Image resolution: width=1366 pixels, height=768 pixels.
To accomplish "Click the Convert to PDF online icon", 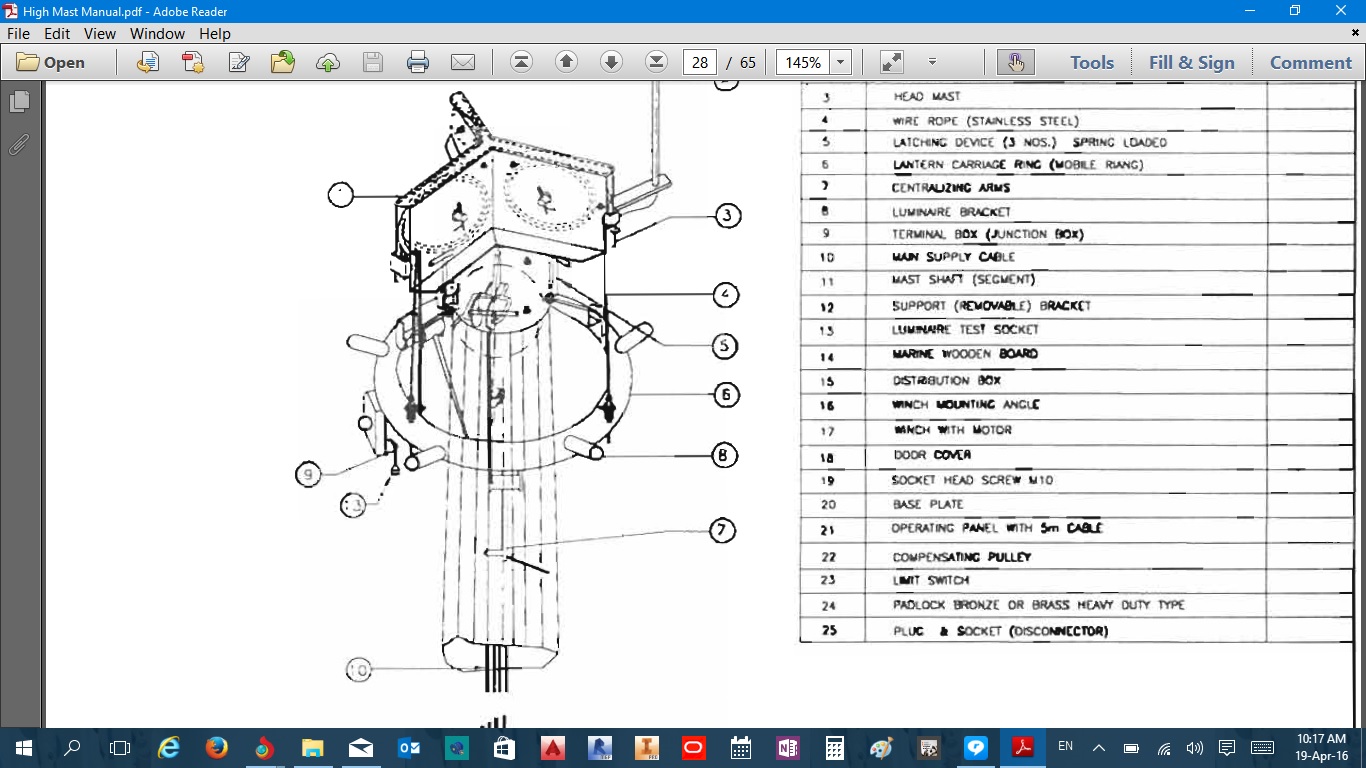I will tap(148, 62).
